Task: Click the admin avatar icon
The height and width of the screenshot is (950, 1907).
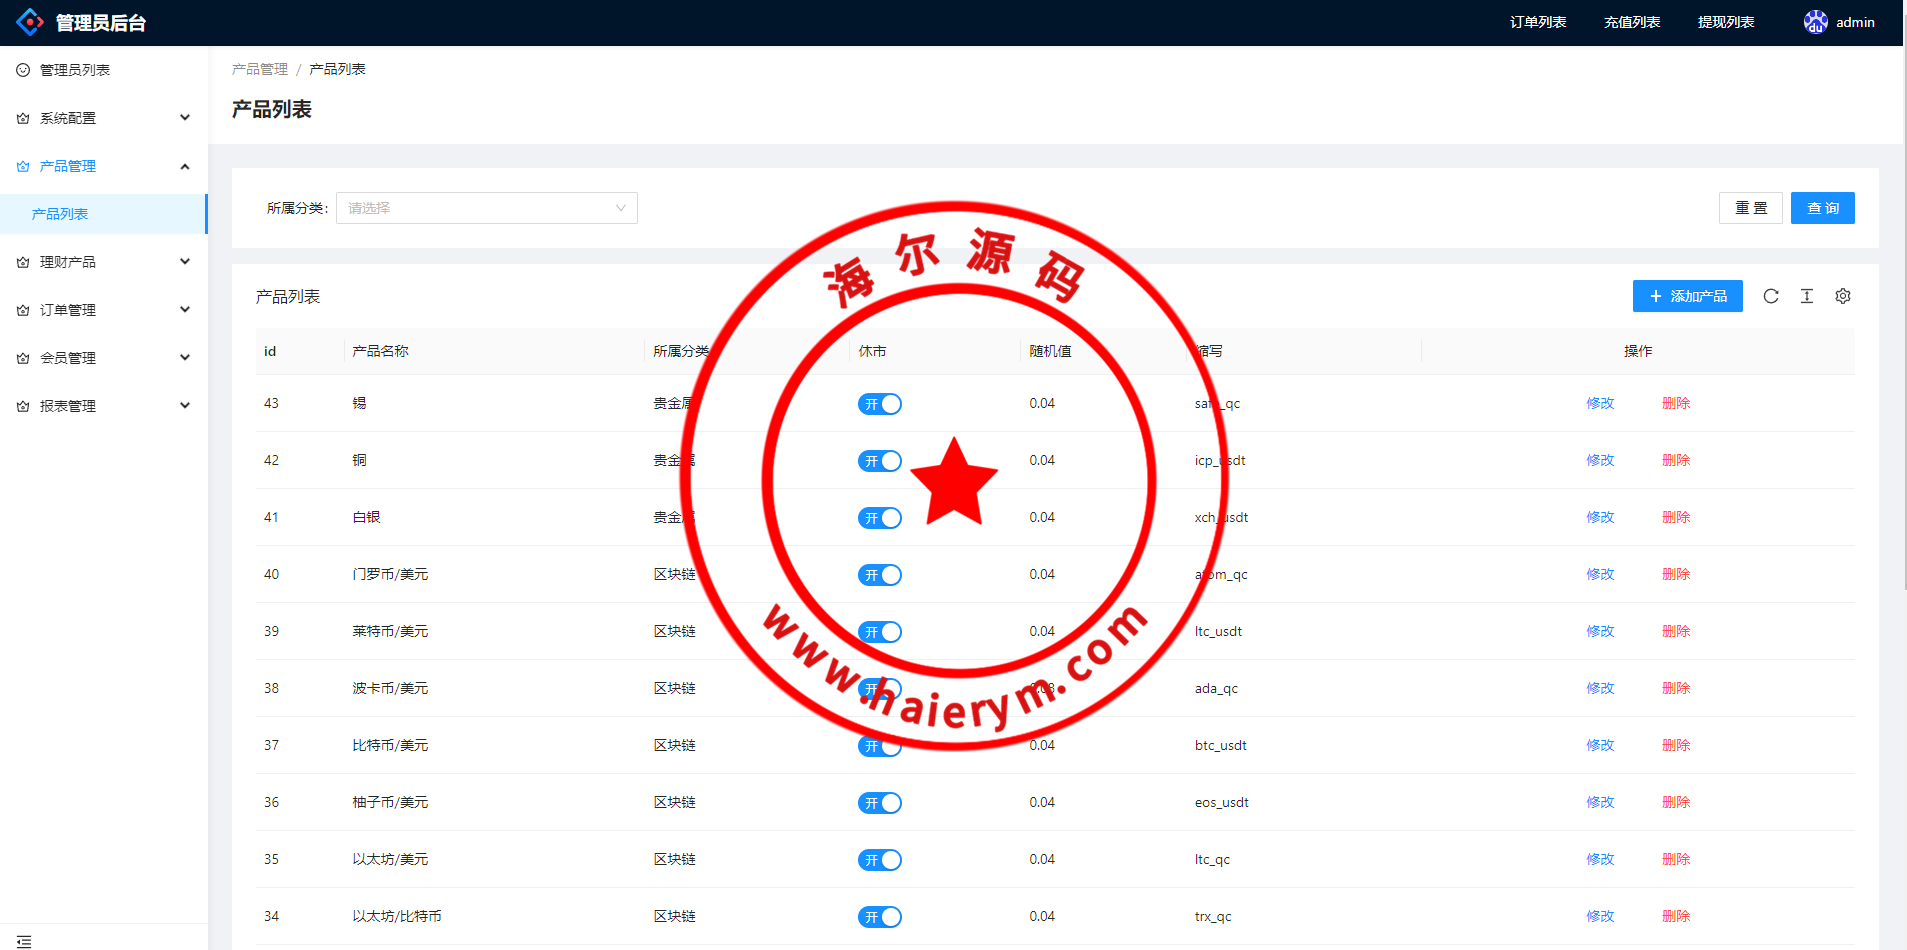Action: click(1815, 22)
